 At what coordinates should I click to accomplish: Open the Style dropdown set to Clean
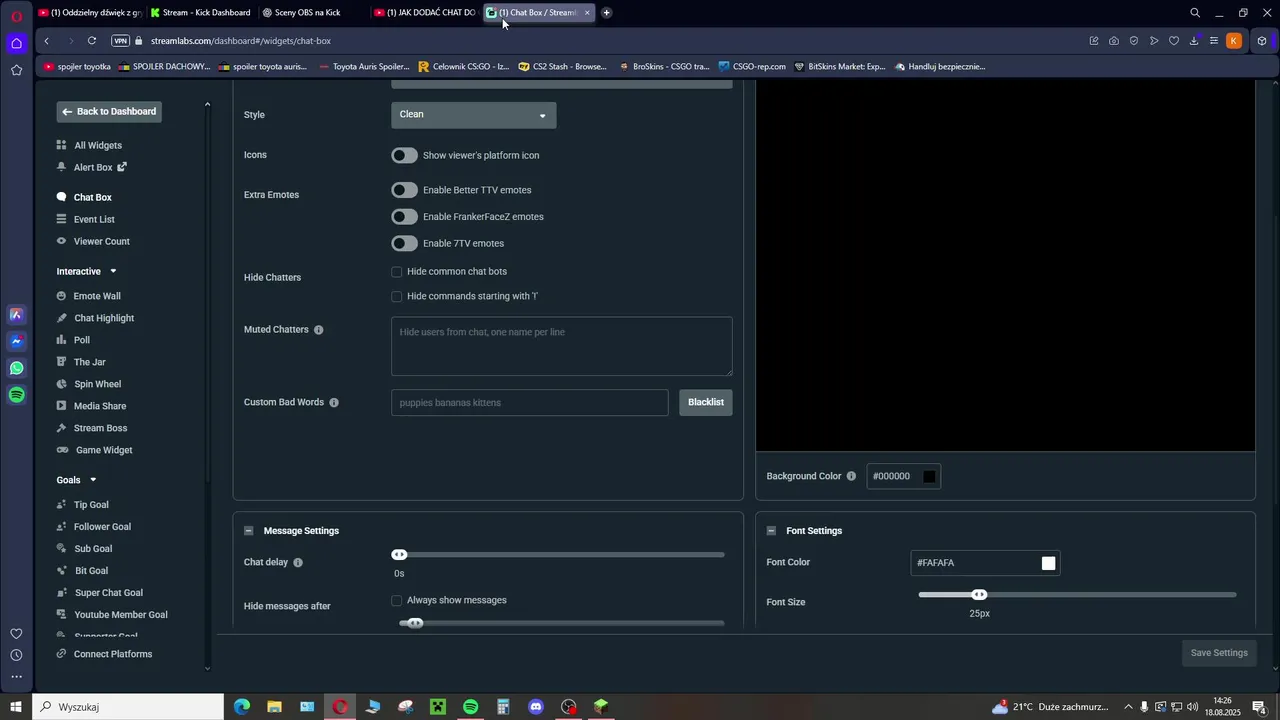tap(473, 114)
